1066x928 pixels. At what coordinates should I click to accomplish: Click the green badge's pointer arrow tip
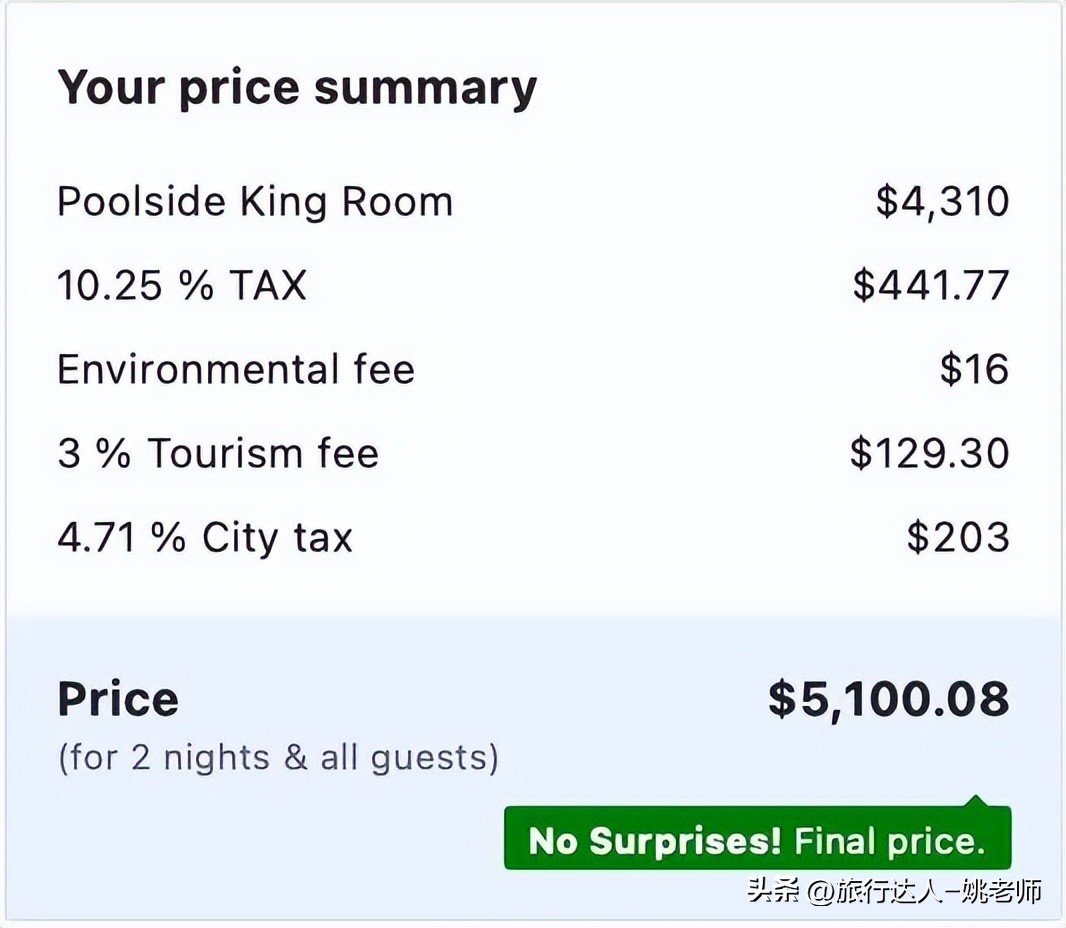pyautogui.click(x=976, y=800)
